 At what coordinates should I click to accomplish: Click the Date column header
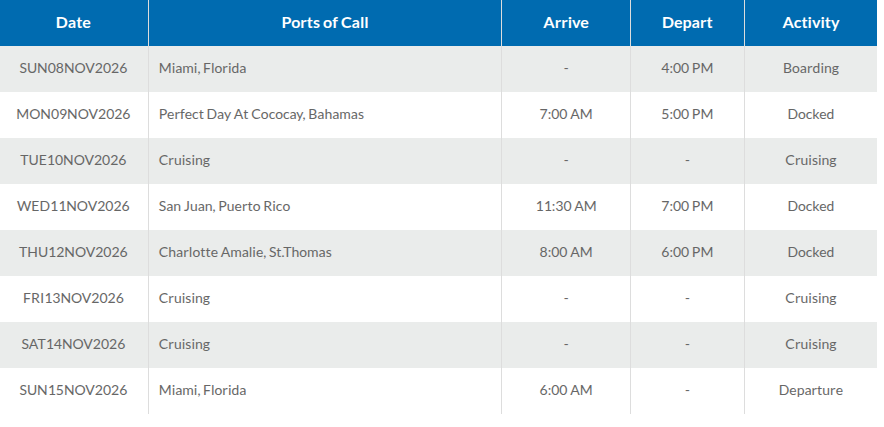[73, 23]
